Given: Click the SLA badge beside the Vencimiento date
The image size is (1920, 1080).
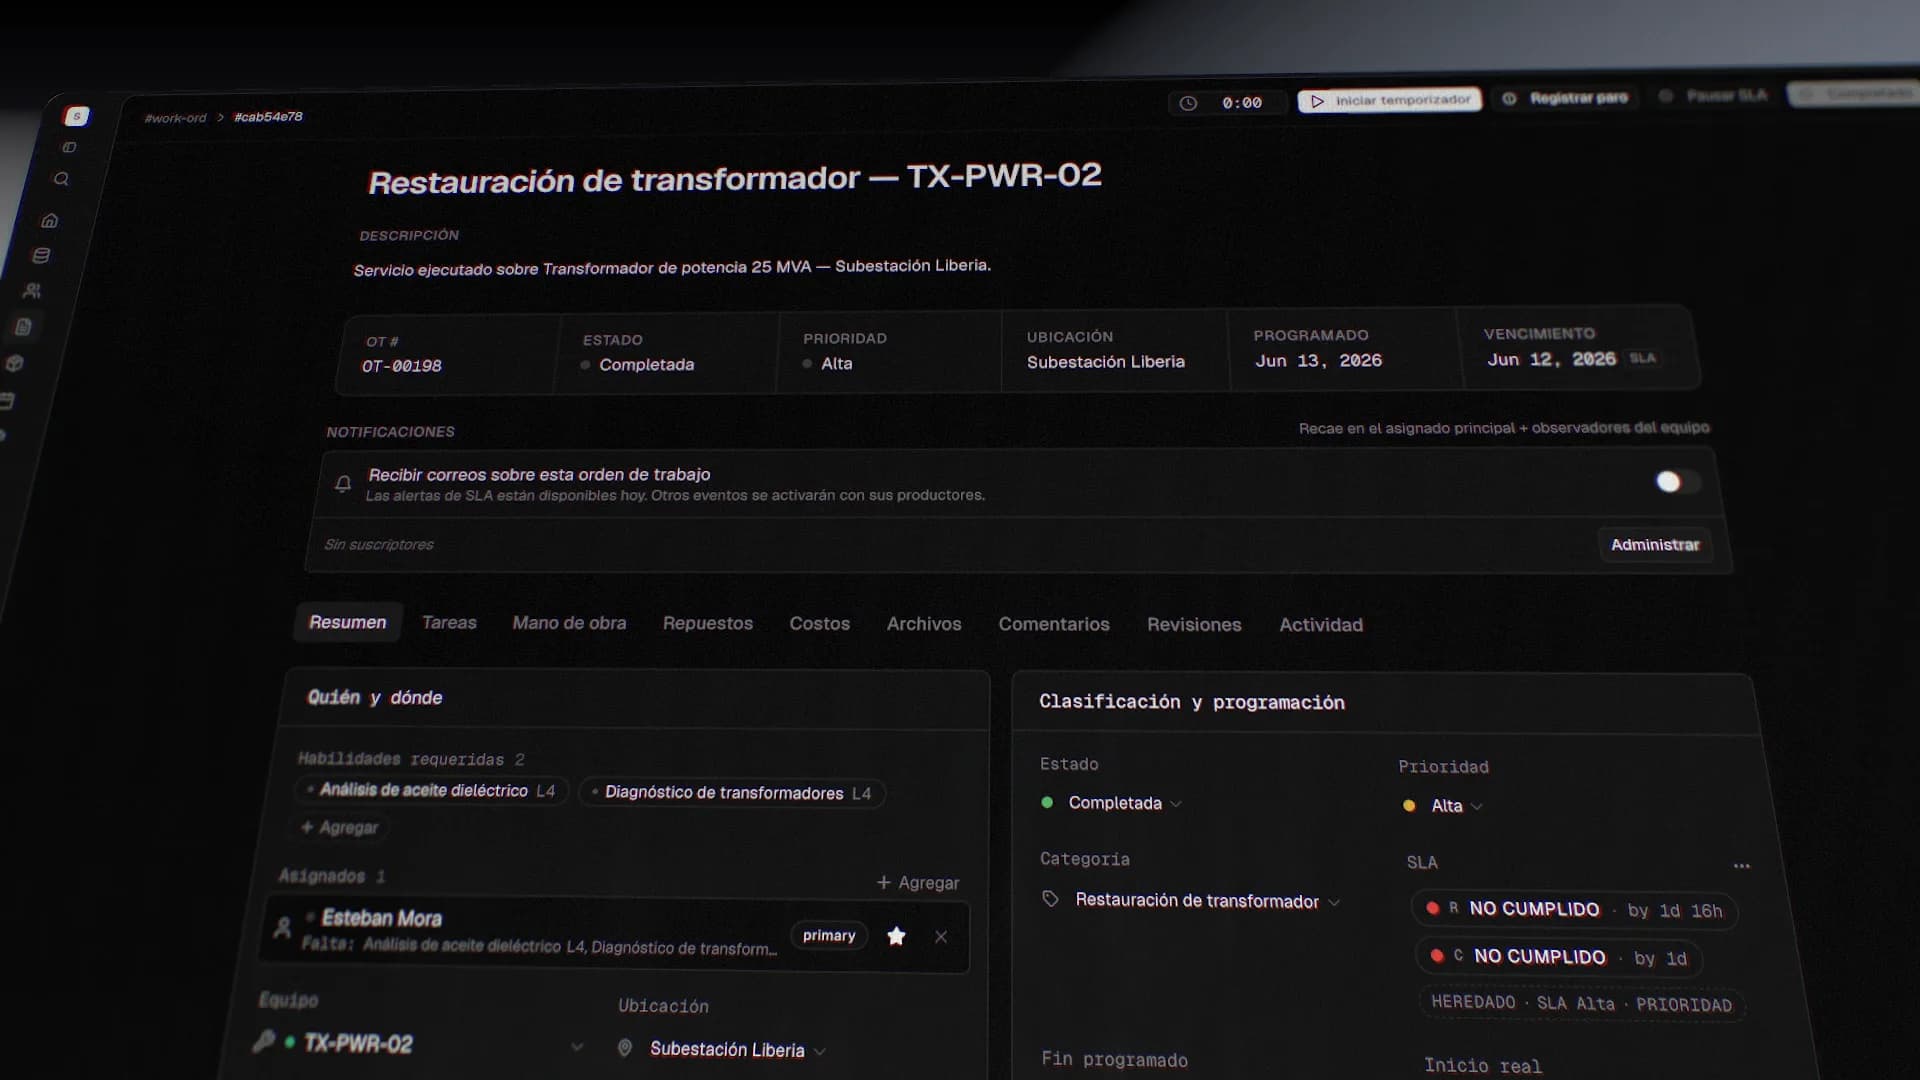Looking at the screenshot, I should point(1643,358).
